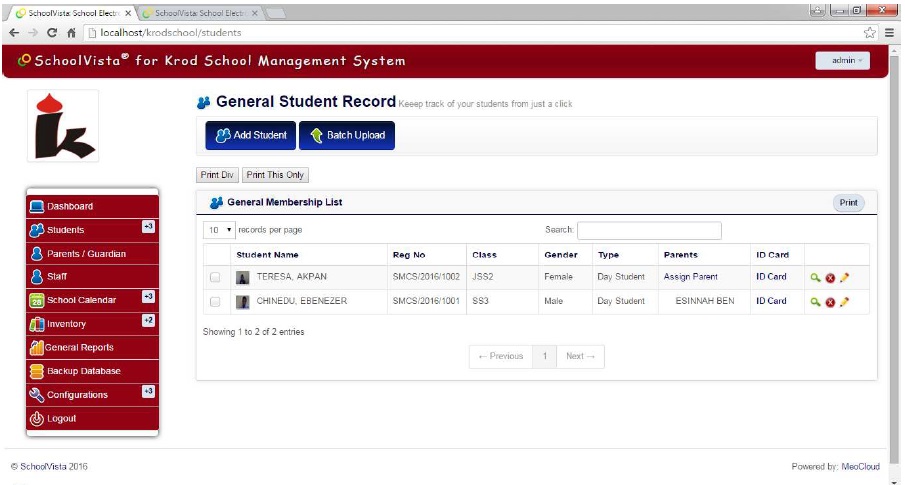The image size is (905, 485).
Task: Switch to the second SchoolVista browser tab
Action: point(200,13)
